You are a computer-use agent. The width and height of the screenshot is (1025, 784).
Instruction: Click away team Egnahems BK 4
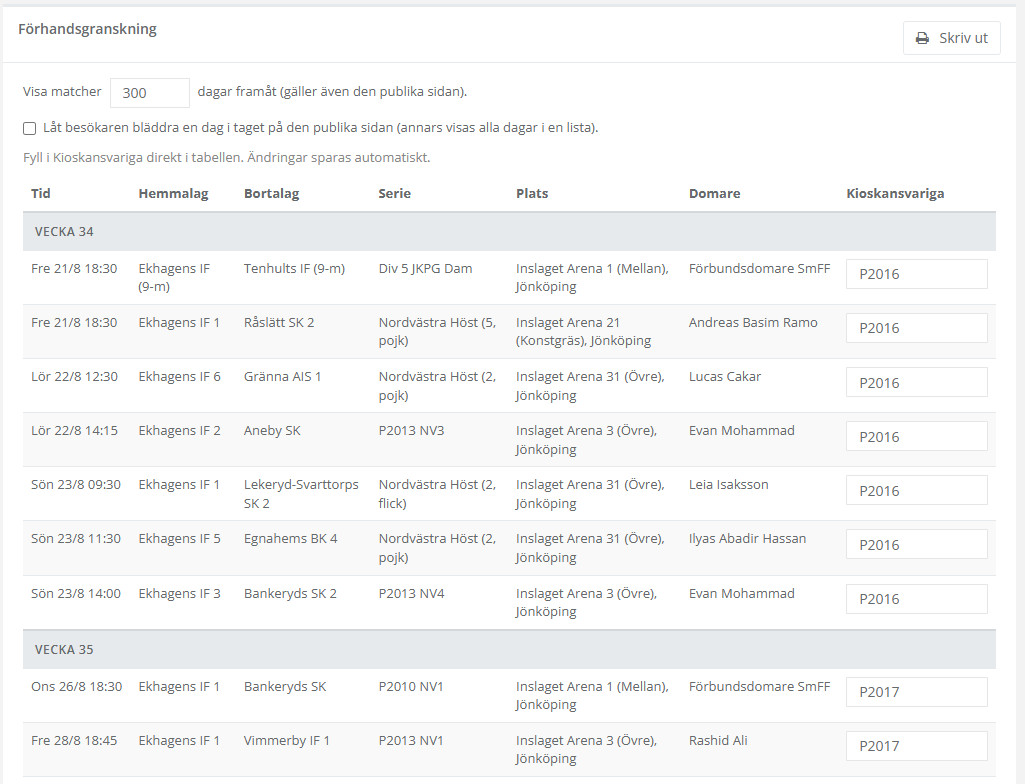(x=290, y=539)
